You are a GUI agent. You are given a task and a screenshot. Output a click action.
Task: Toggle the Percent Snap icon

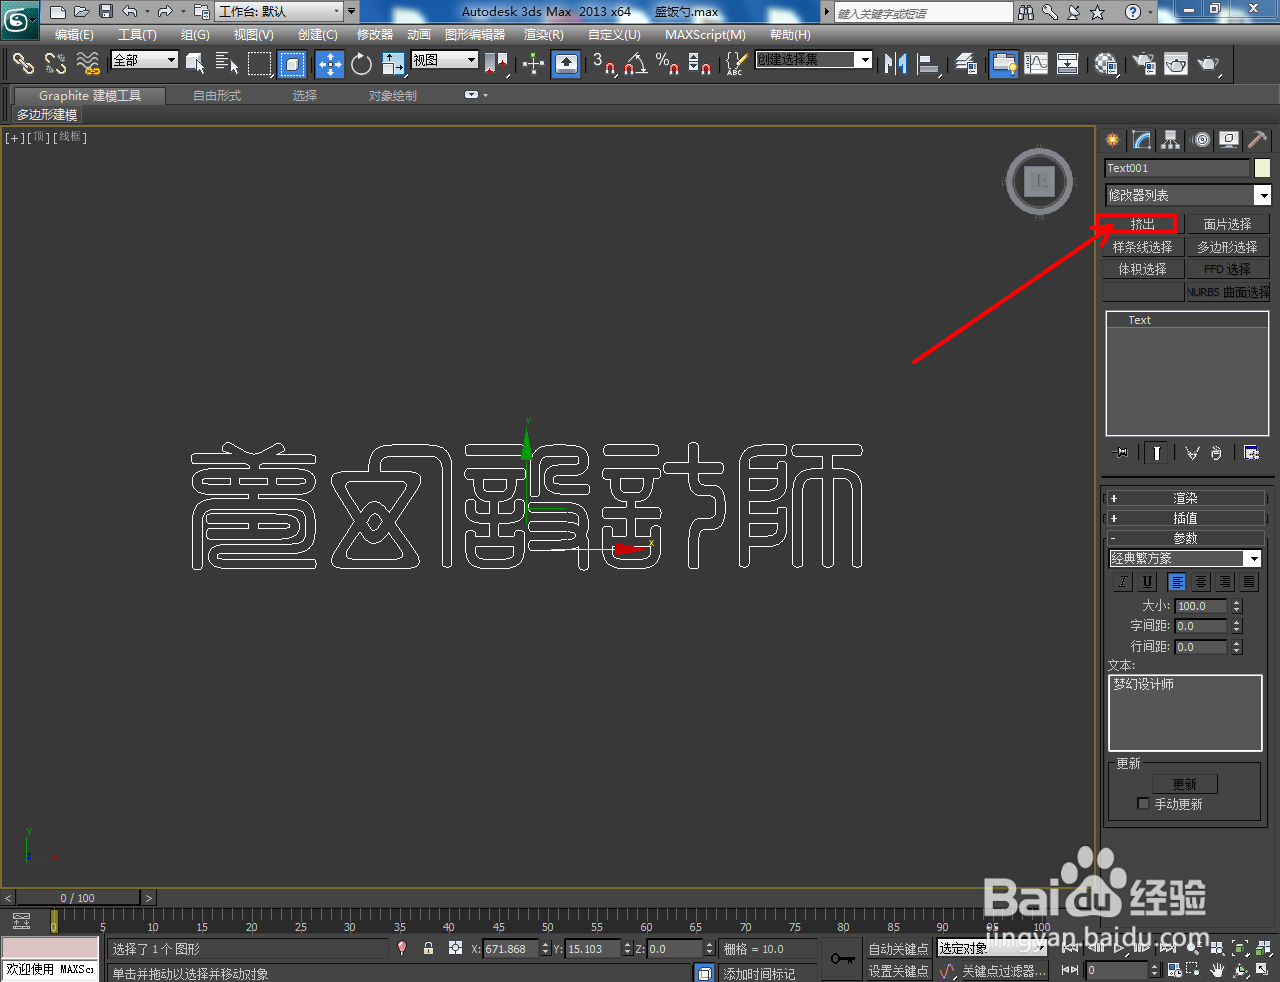coord(667,64)
